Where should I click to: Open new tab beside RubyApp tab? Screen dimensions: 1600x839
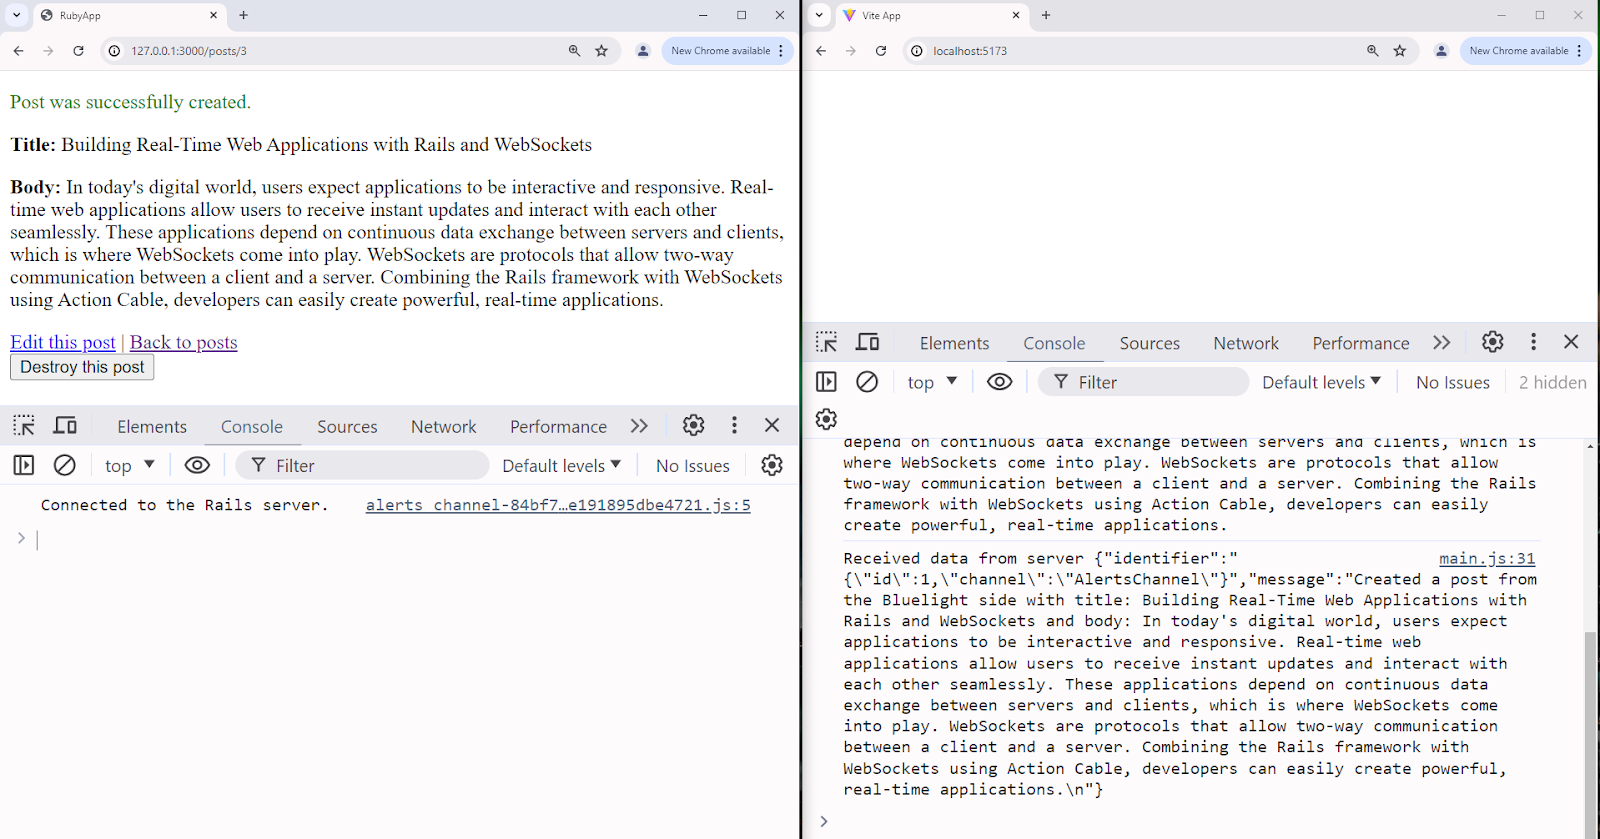point(243,15)
